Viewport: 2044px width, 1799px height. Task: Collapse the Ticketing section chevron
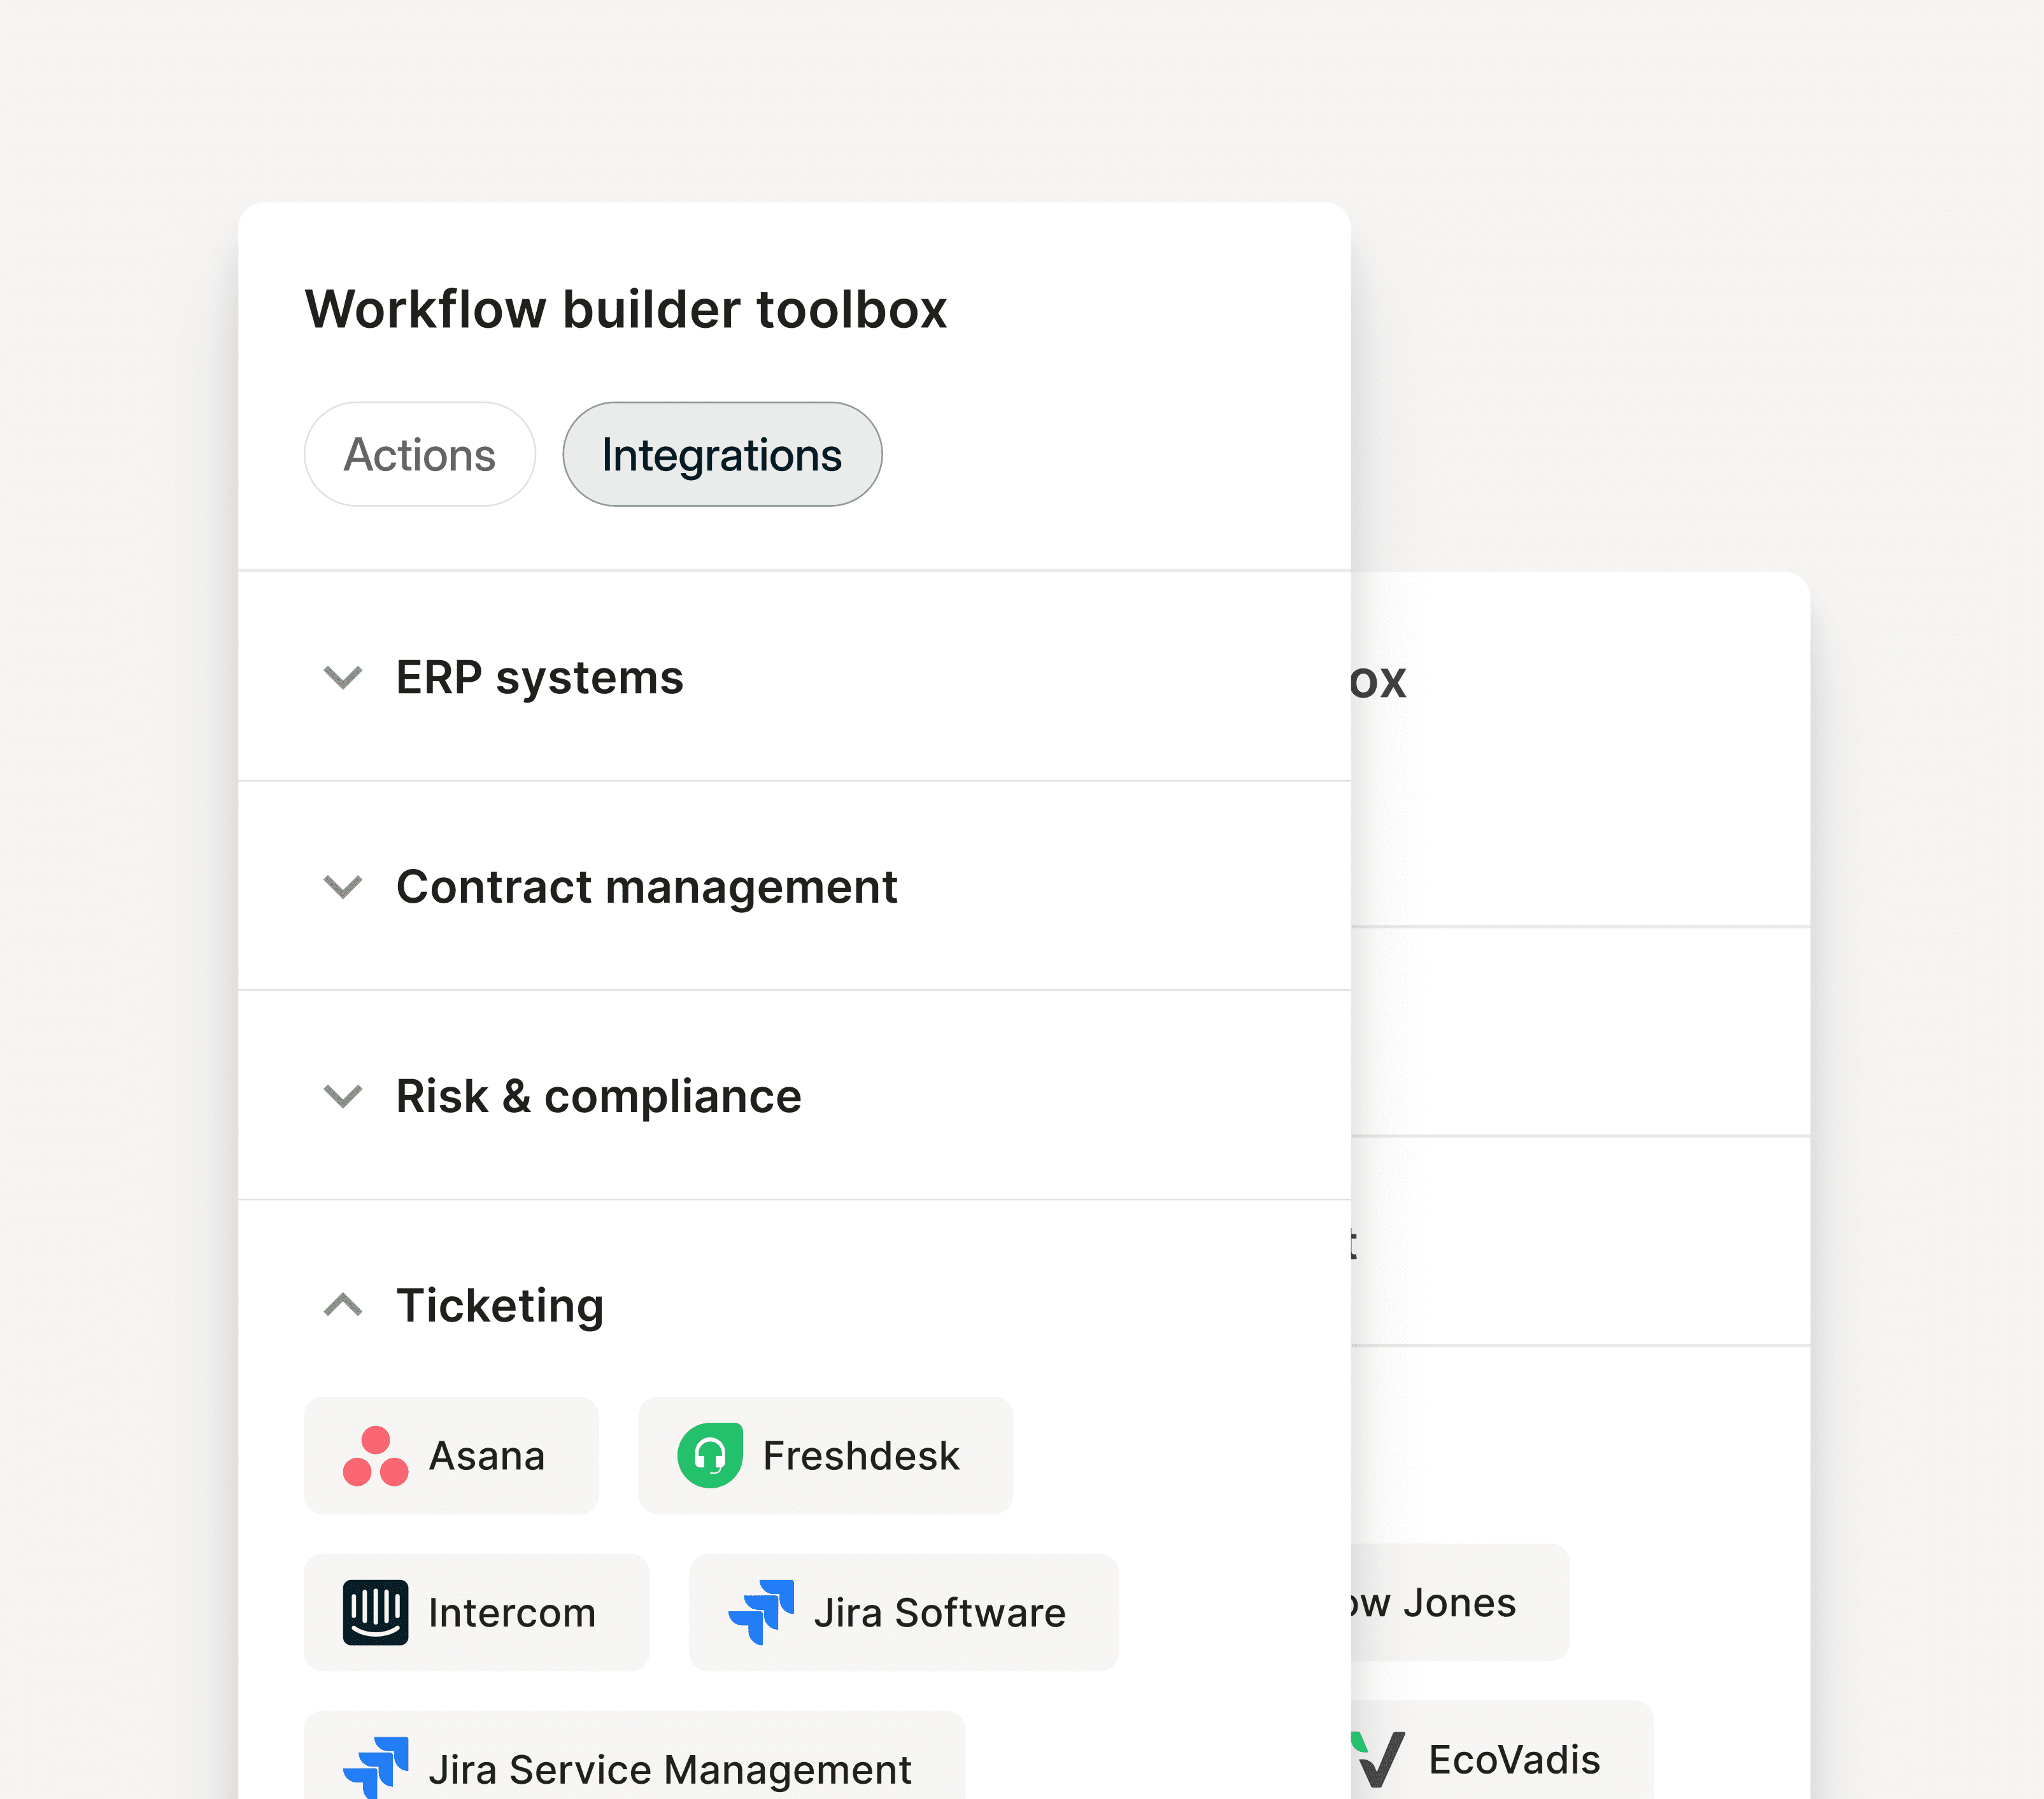point(343,1305)
